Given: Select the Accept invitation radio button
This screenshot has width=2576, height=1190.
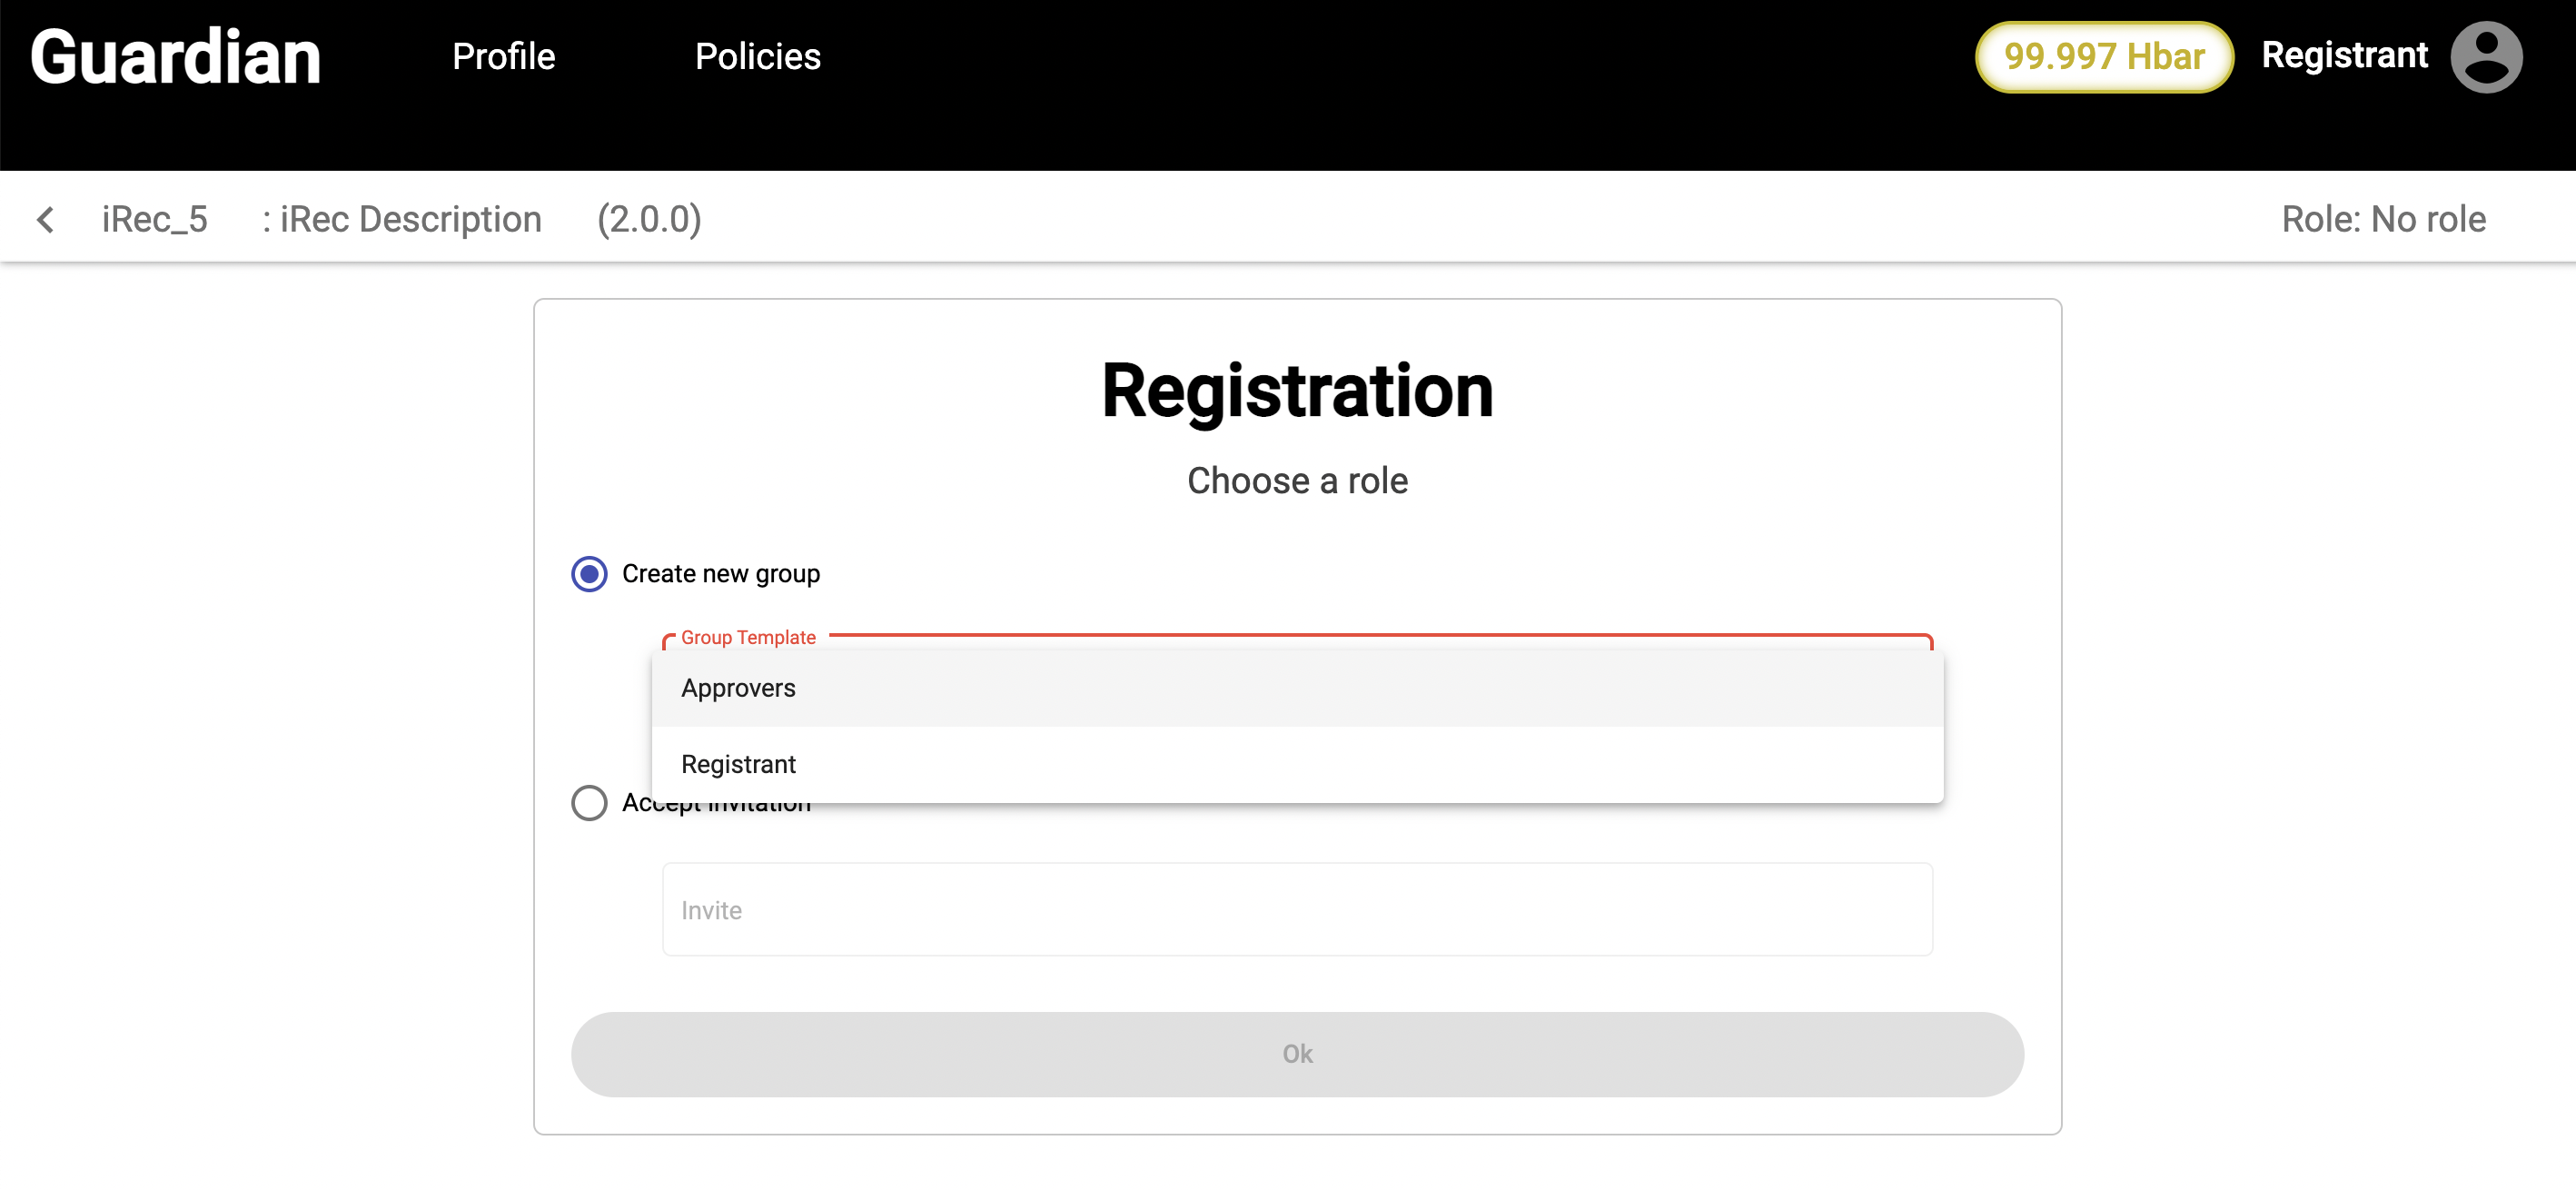Looking at the screenshot, I should coord(589,803).
